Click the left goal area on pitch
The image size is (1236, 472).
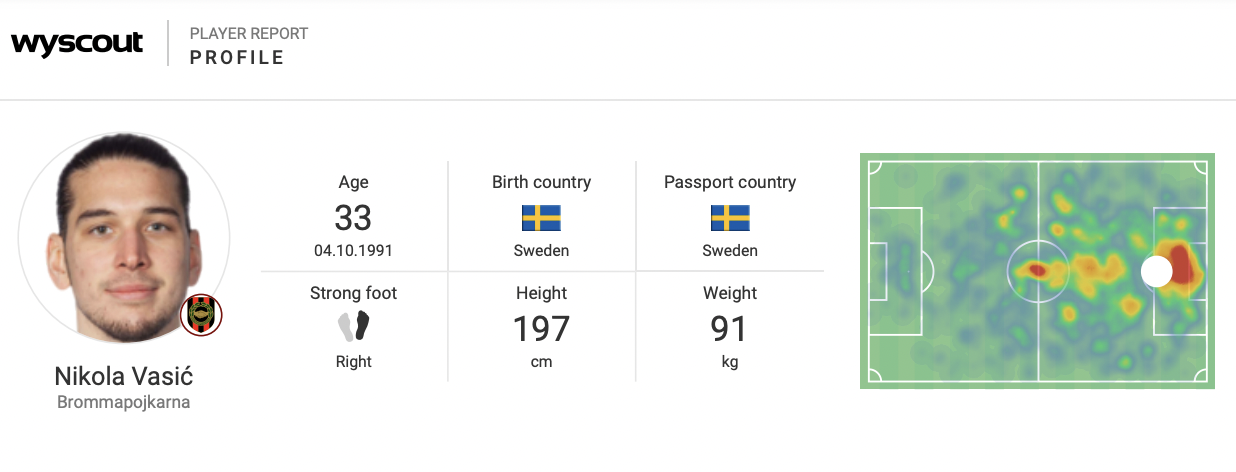[878, 271]
